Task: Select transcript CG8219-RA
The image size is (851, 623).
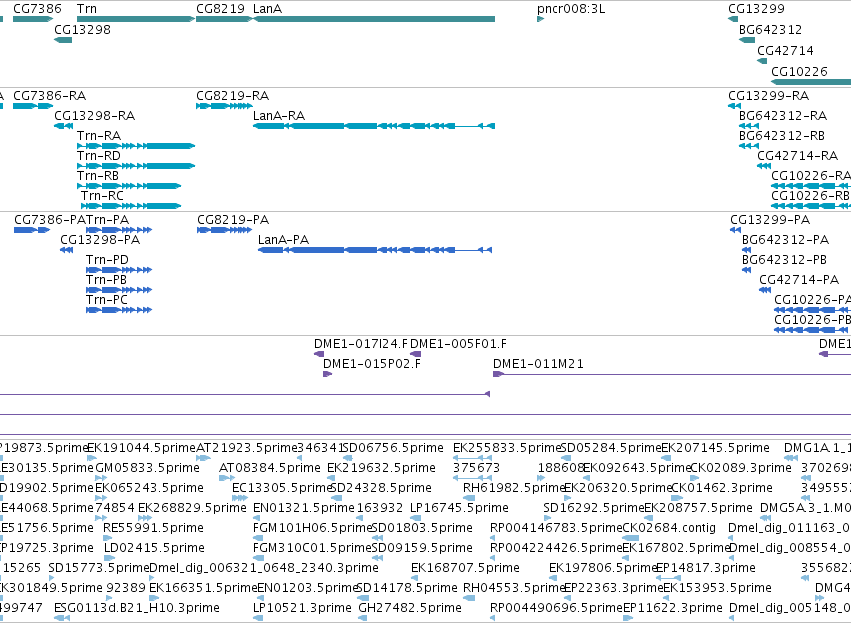Action: [x=224, y=106]
